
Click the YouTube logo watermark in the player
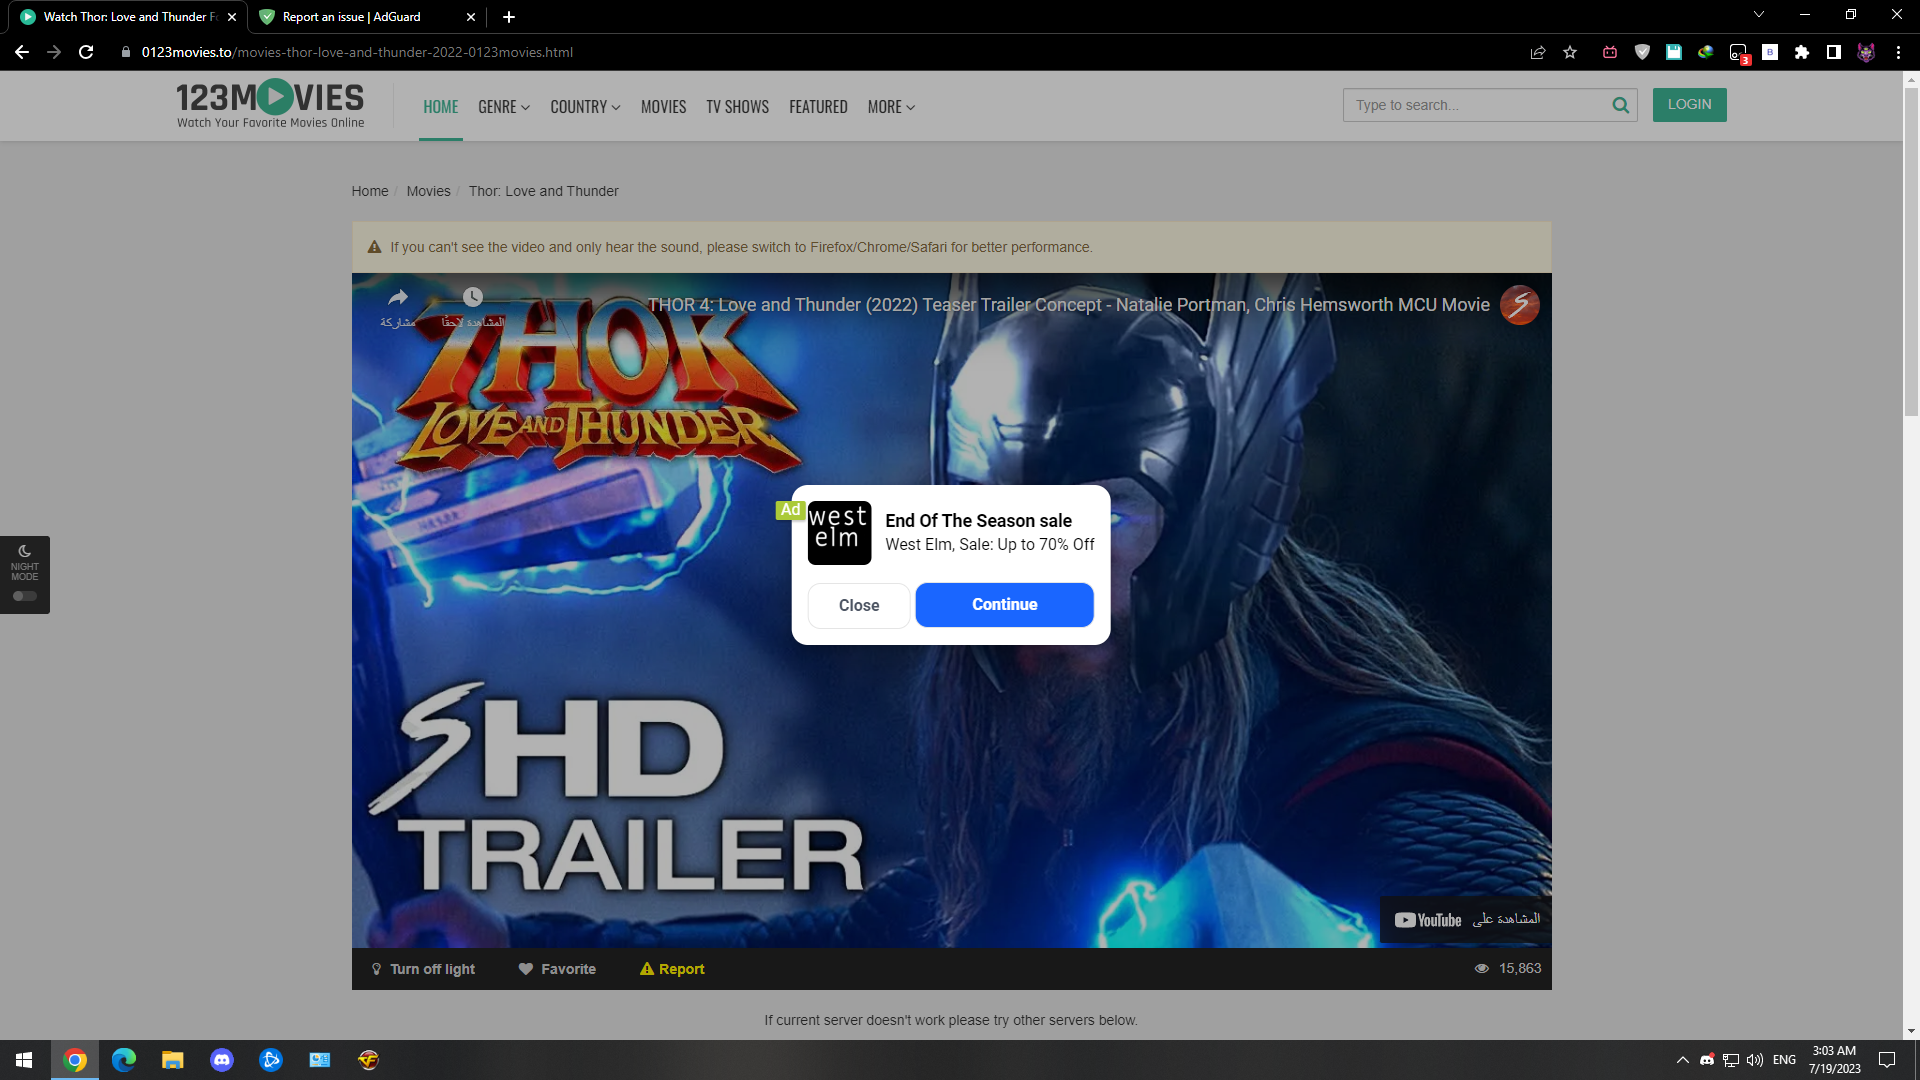tap(1425, 919)
